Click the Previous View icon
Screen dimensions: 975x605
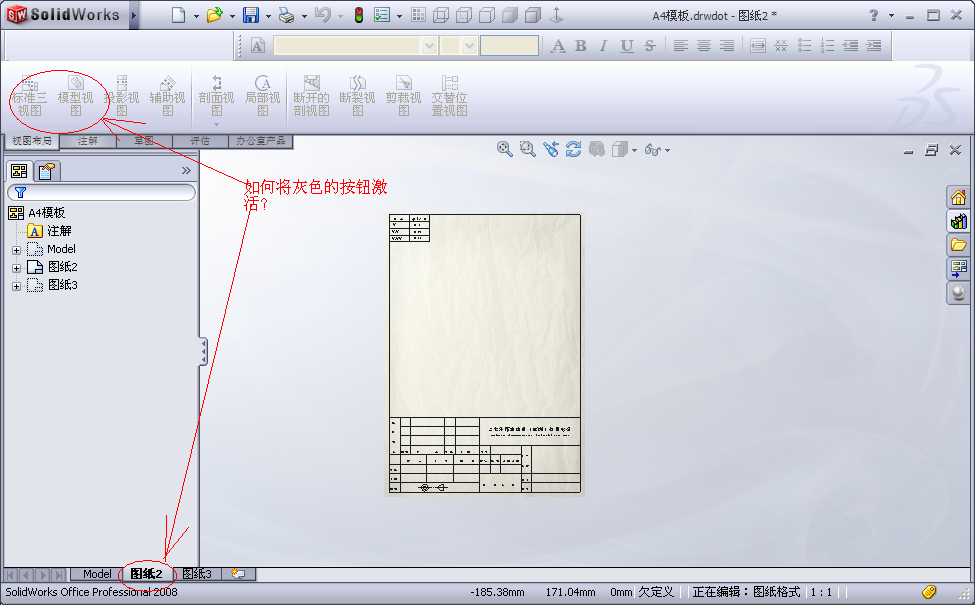pyautogui.click(x=551, y=149)
